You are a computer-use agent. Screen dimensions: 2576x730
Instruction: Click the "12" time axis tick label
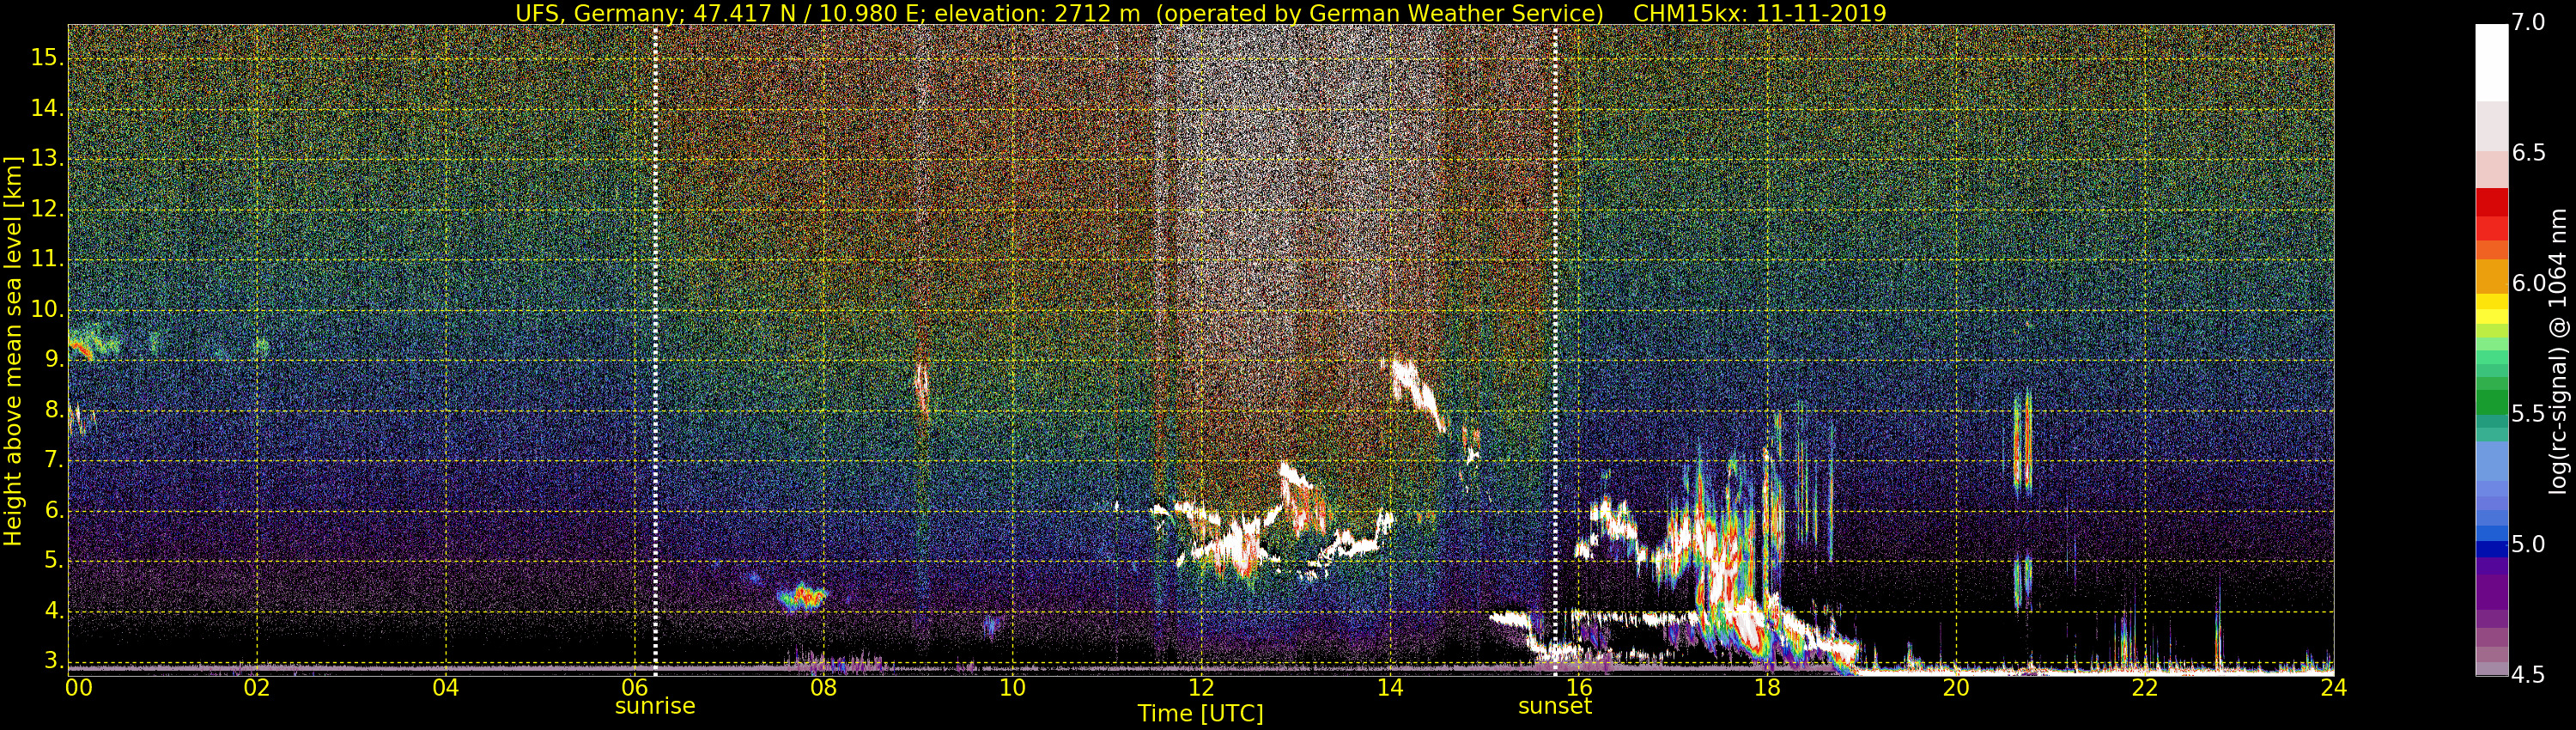coord(1201,687)
